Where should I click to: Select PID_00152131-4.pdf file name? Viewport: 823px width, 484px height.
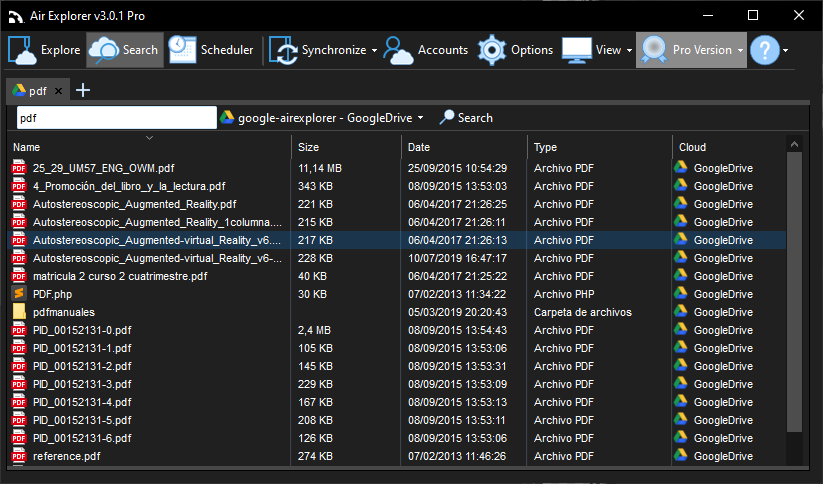pyautogui.click(x=82, y=402)
